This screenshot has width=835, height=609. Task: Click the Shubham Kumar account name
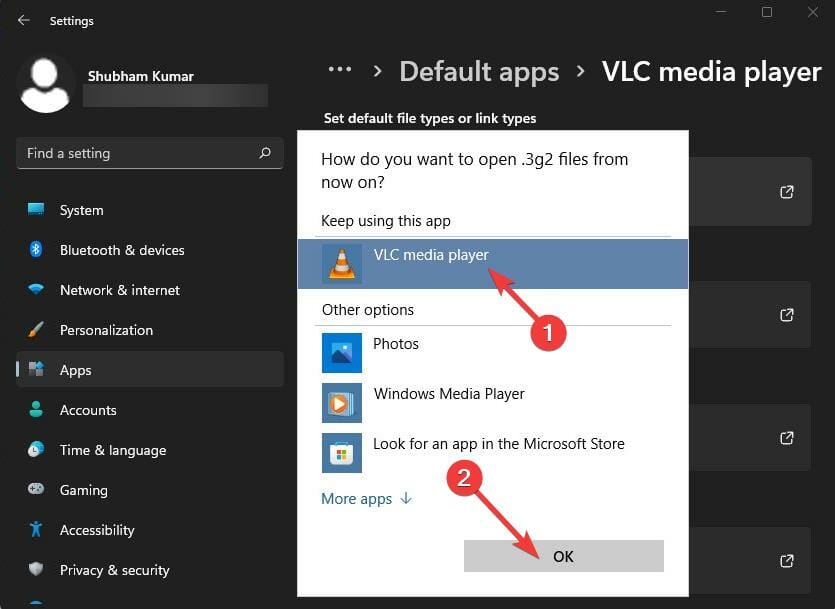tap(141, 76)
